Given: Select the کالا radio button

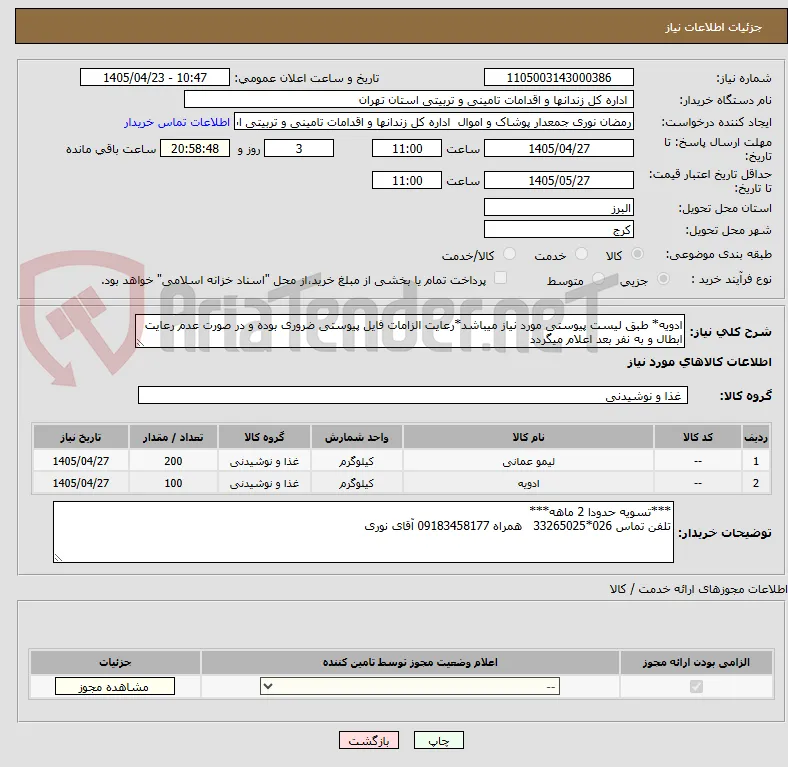Looking at the screenshot, I should click(637, 254).
